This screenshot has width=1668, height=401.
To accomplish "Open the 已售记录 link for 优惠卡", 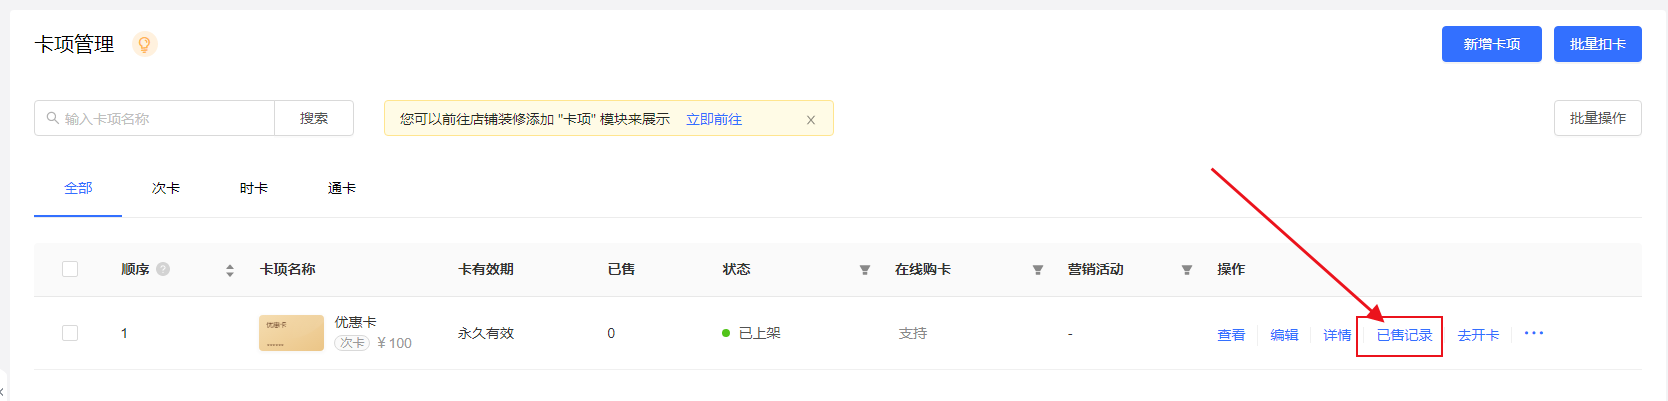I will pyautogui.click(x=1404, y=335).
